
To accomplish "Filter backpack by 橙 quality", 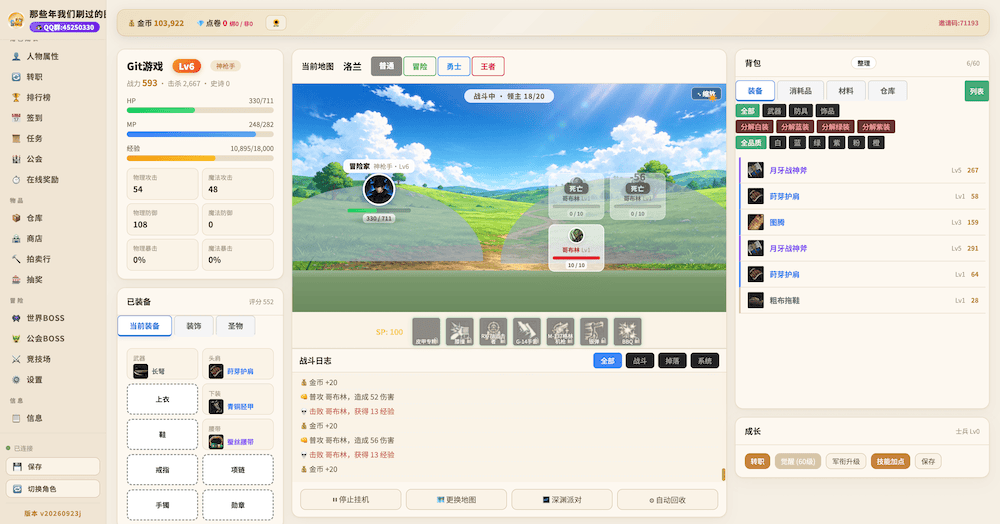I will 876,143.
